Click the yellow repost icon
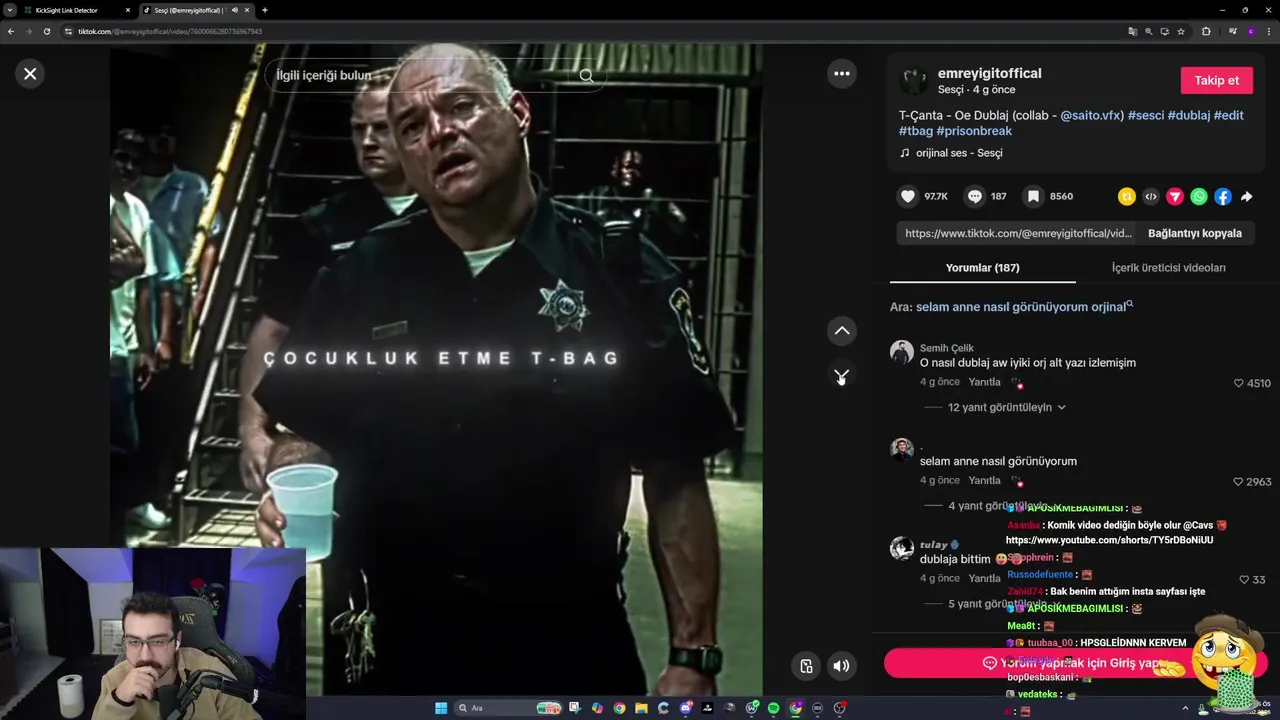 point(1127,197)
